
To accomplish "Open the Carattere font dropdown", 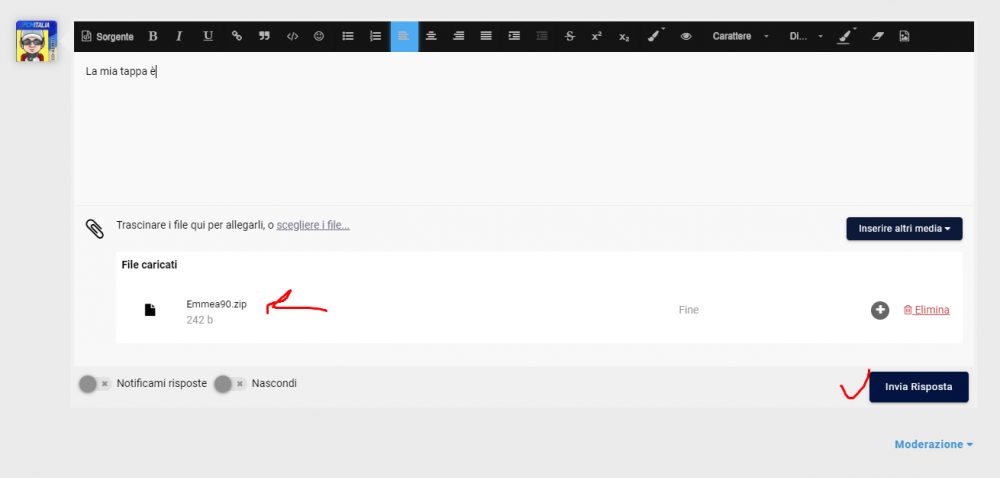I will tap(740, 37).
